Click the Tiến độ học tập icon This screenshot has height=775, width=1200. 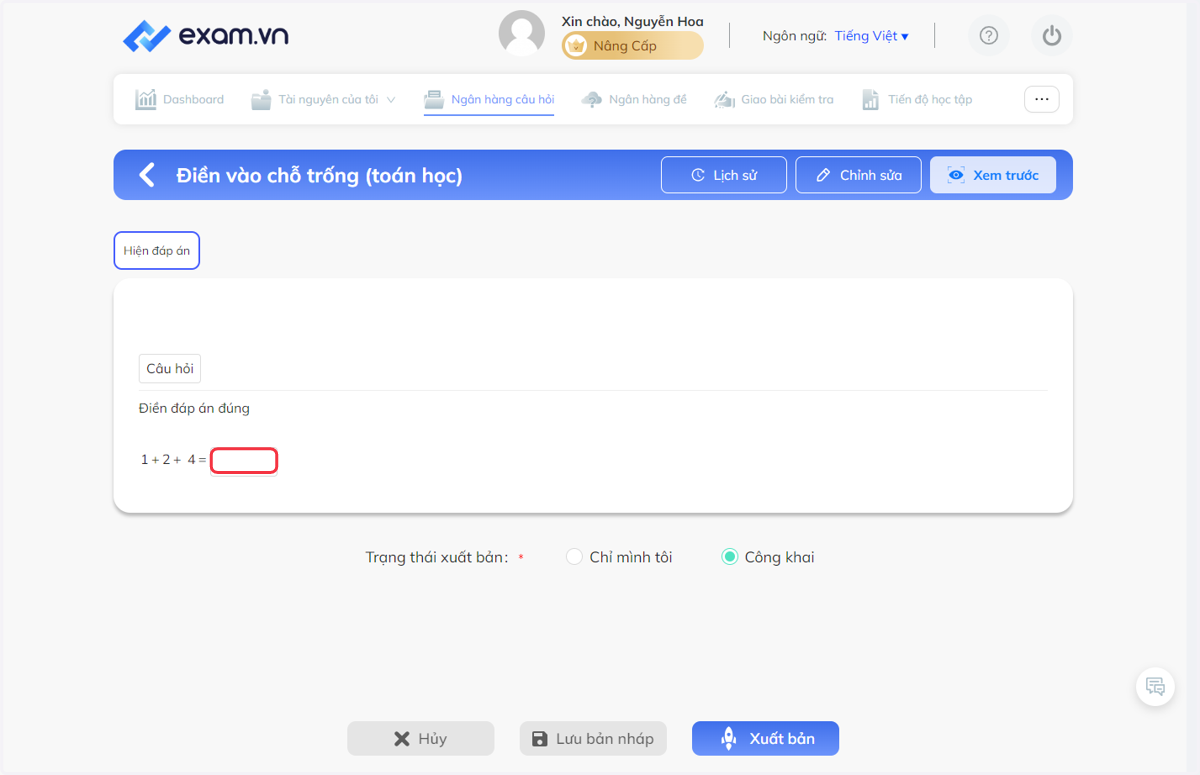(871, 99)
